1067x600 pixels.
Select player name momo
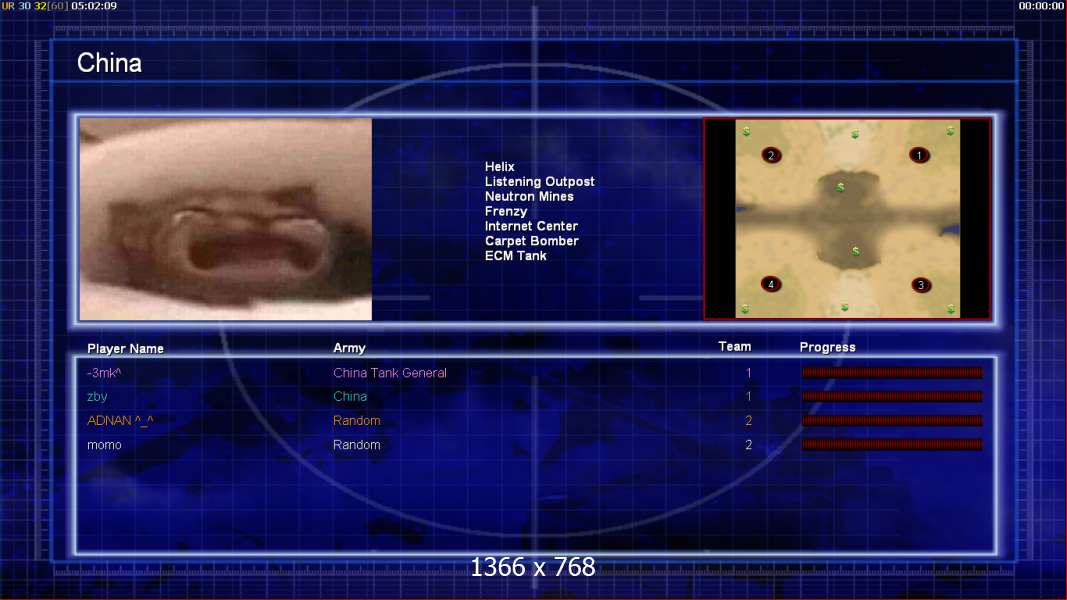[104, 445]
